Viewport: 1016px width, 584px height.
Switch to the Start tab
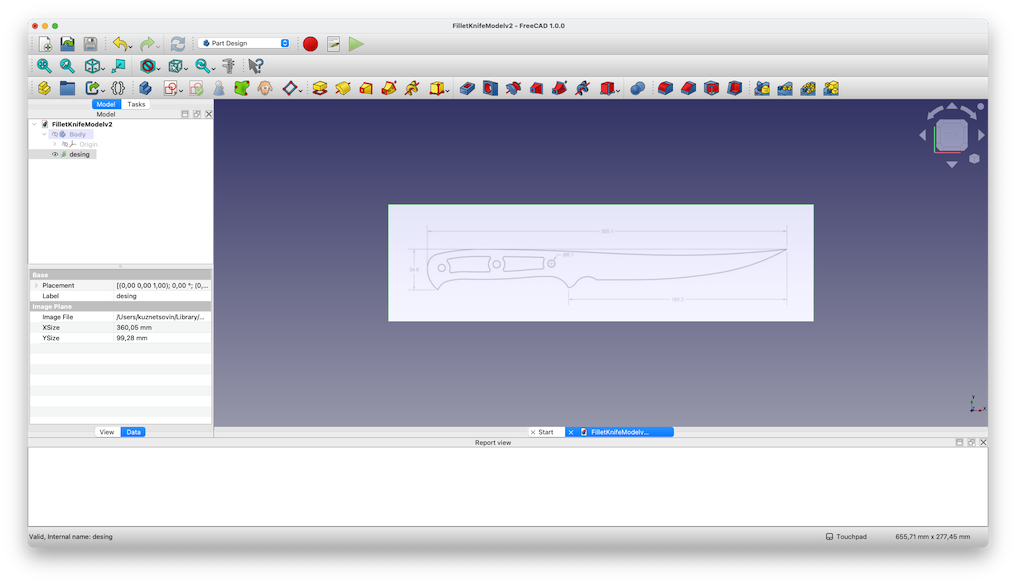coord(545,432)
